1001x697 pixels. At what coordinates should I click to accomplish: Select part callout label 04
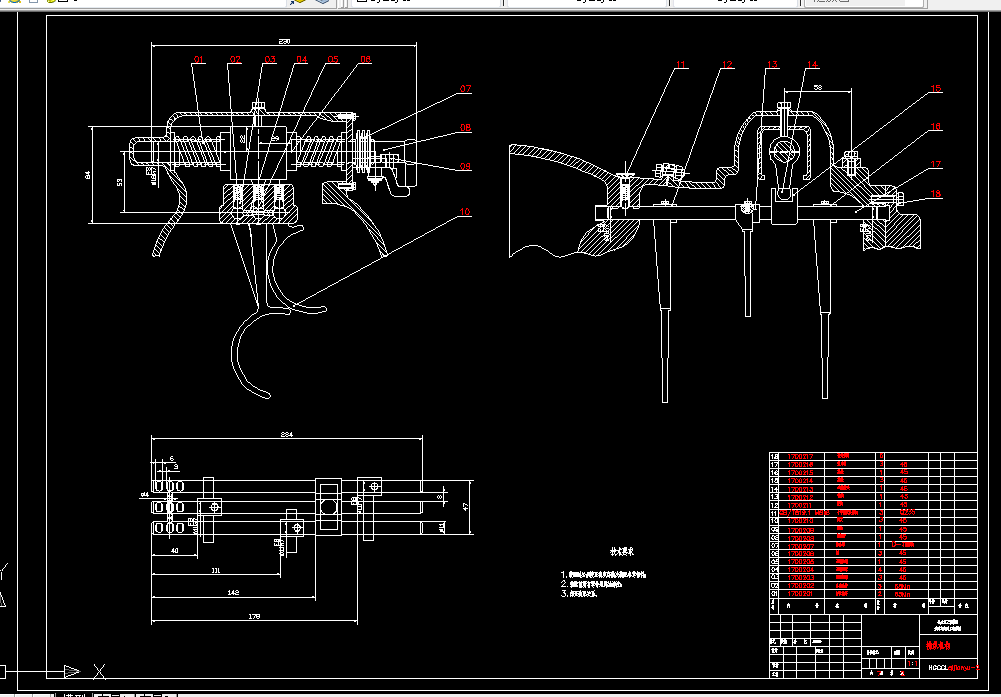point(301,59)
